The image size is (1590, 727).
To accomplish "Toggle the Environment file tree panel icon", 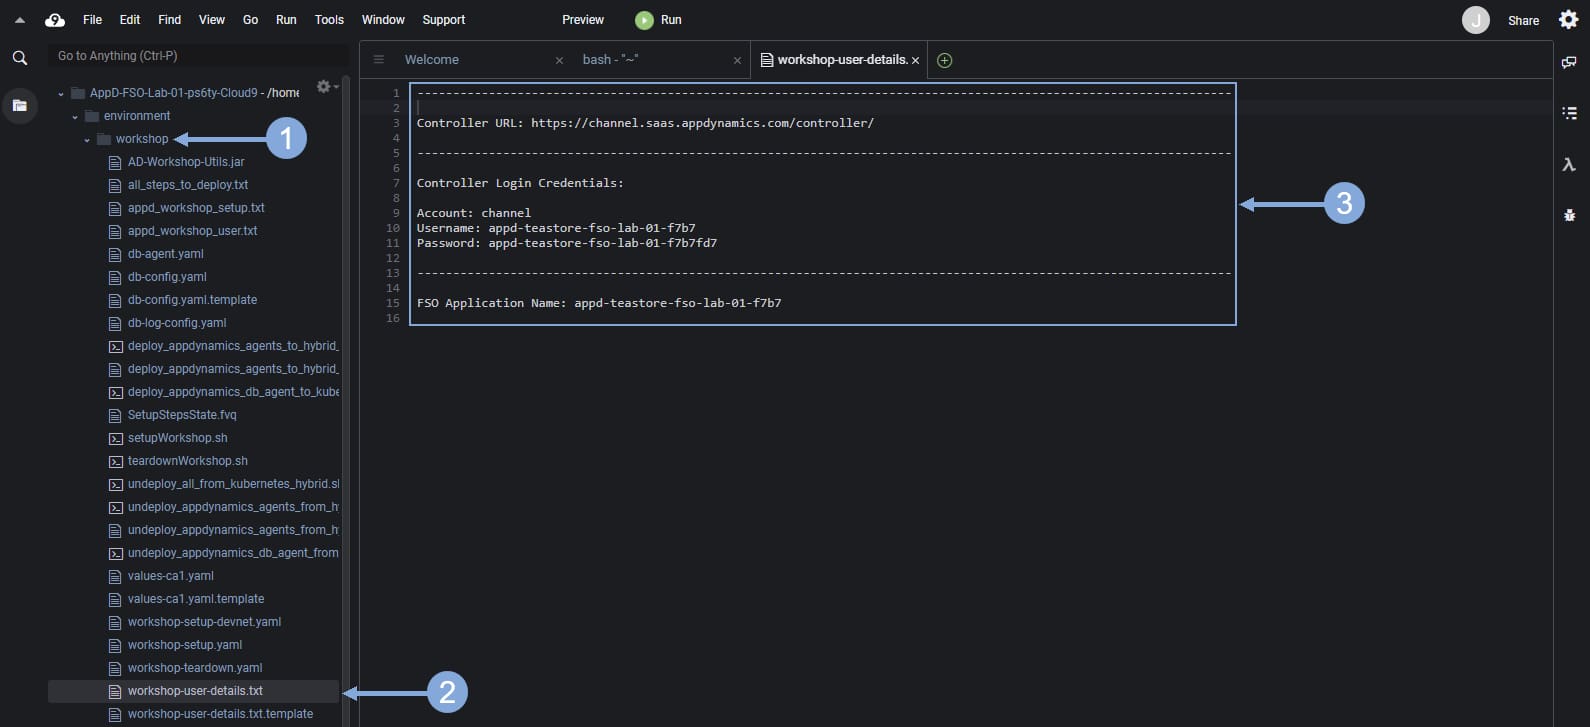I will click(20, 105).
